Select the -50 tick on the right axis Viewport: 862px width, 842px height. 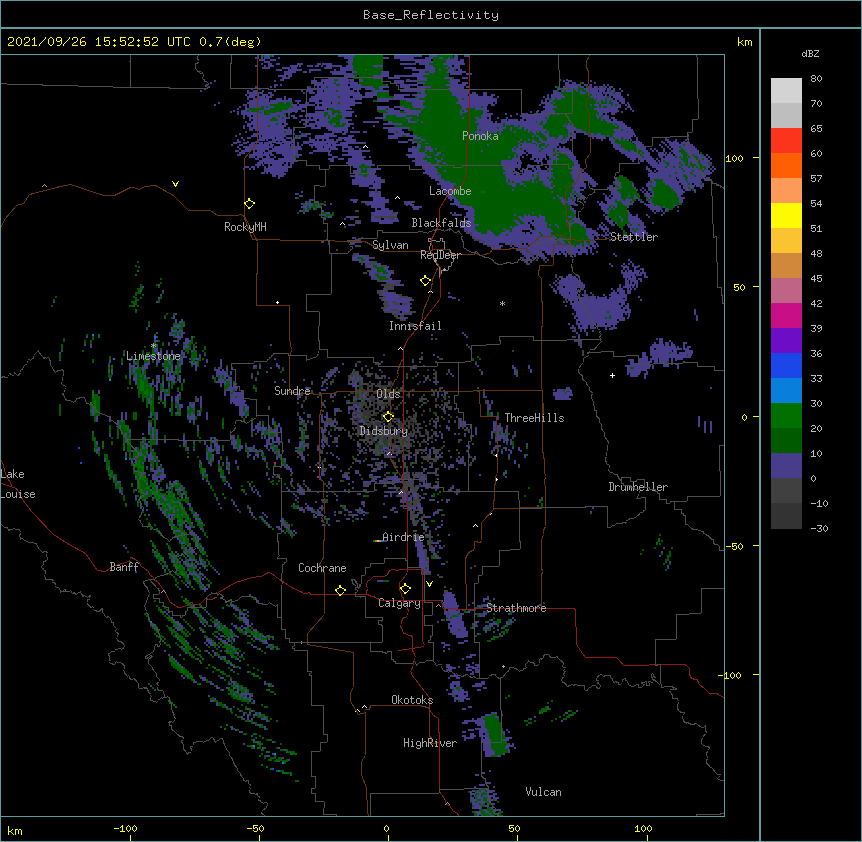(734, 546)
